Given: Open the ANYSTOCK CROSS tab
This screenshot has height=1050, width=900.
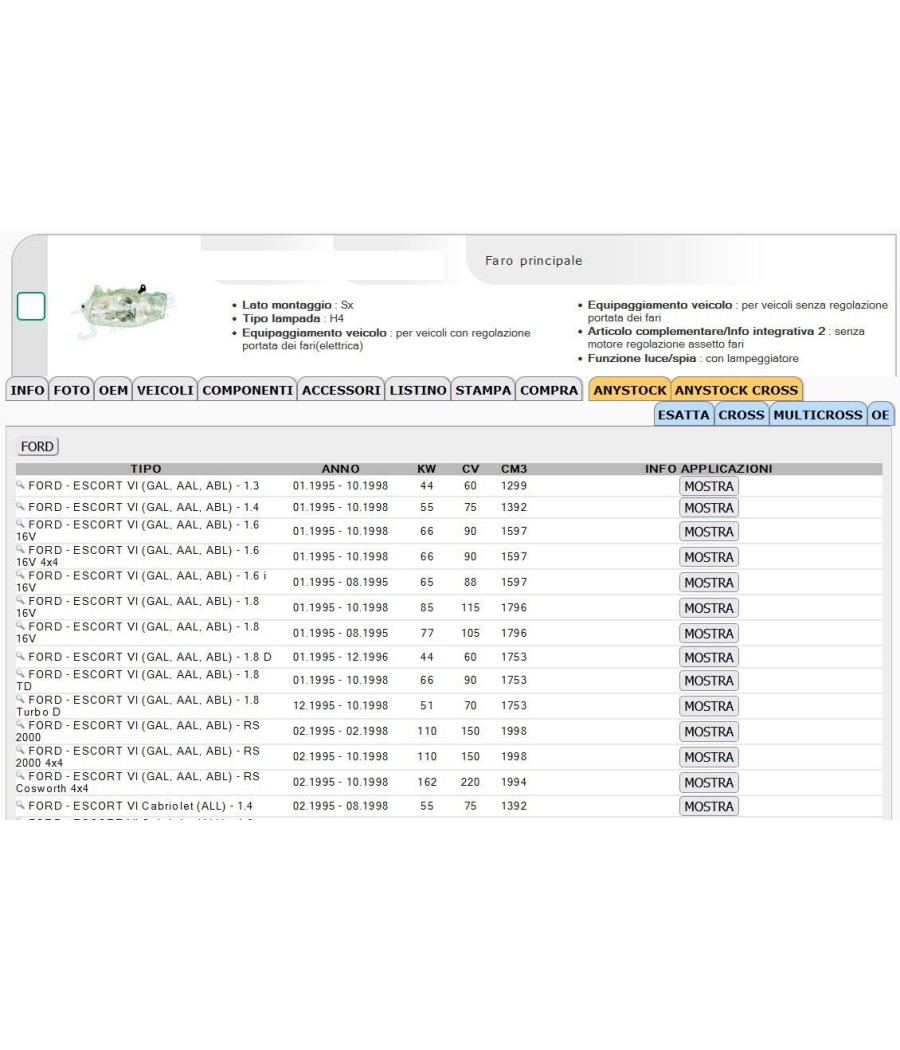Looking at the screenshot, I should pos(737,390).
